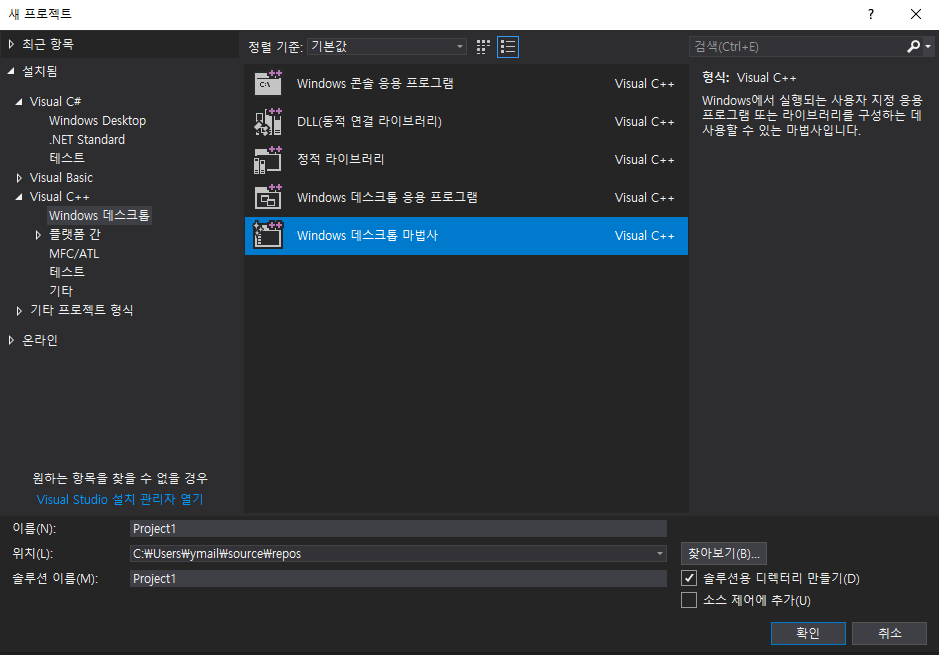Select DLL(동적 연결 라이브러리) row text
This screenshot has height=655, width=939.
[x=369, y=122]
